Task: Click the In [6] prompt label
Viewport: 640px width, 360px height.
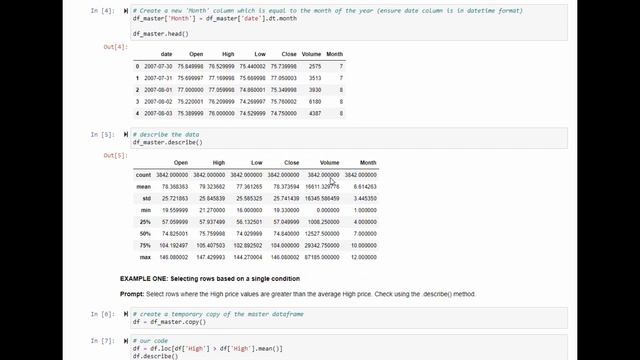Action: (102, 314)
